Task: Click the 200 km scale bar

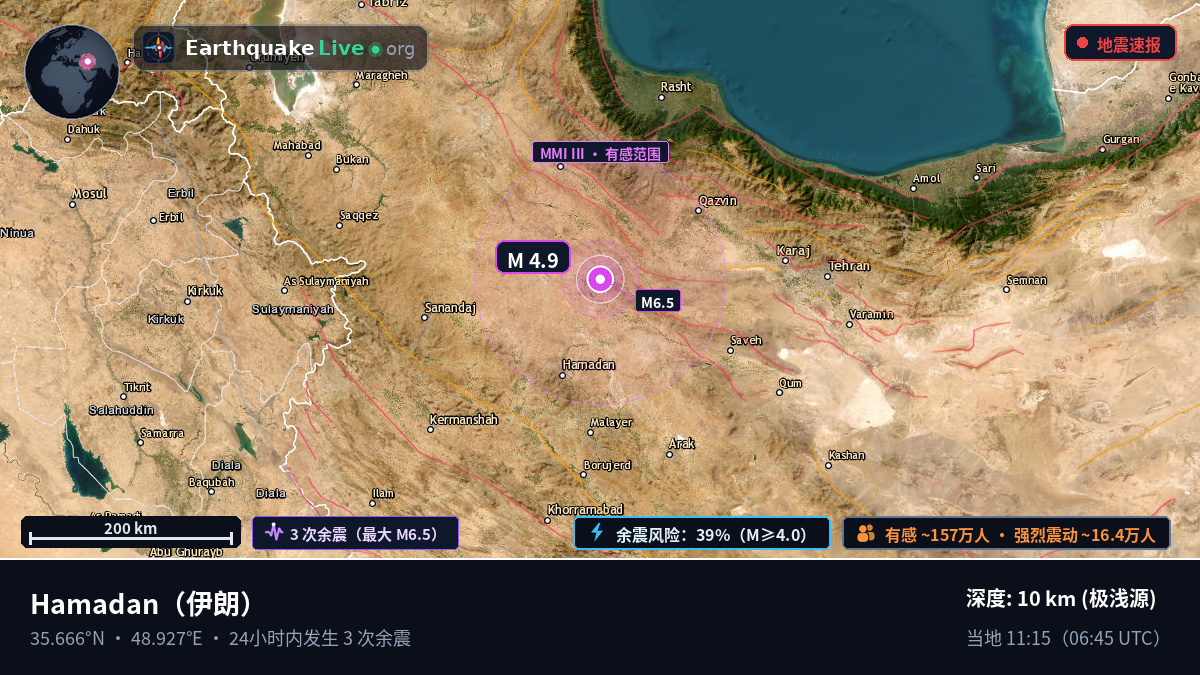Action: 131,532
